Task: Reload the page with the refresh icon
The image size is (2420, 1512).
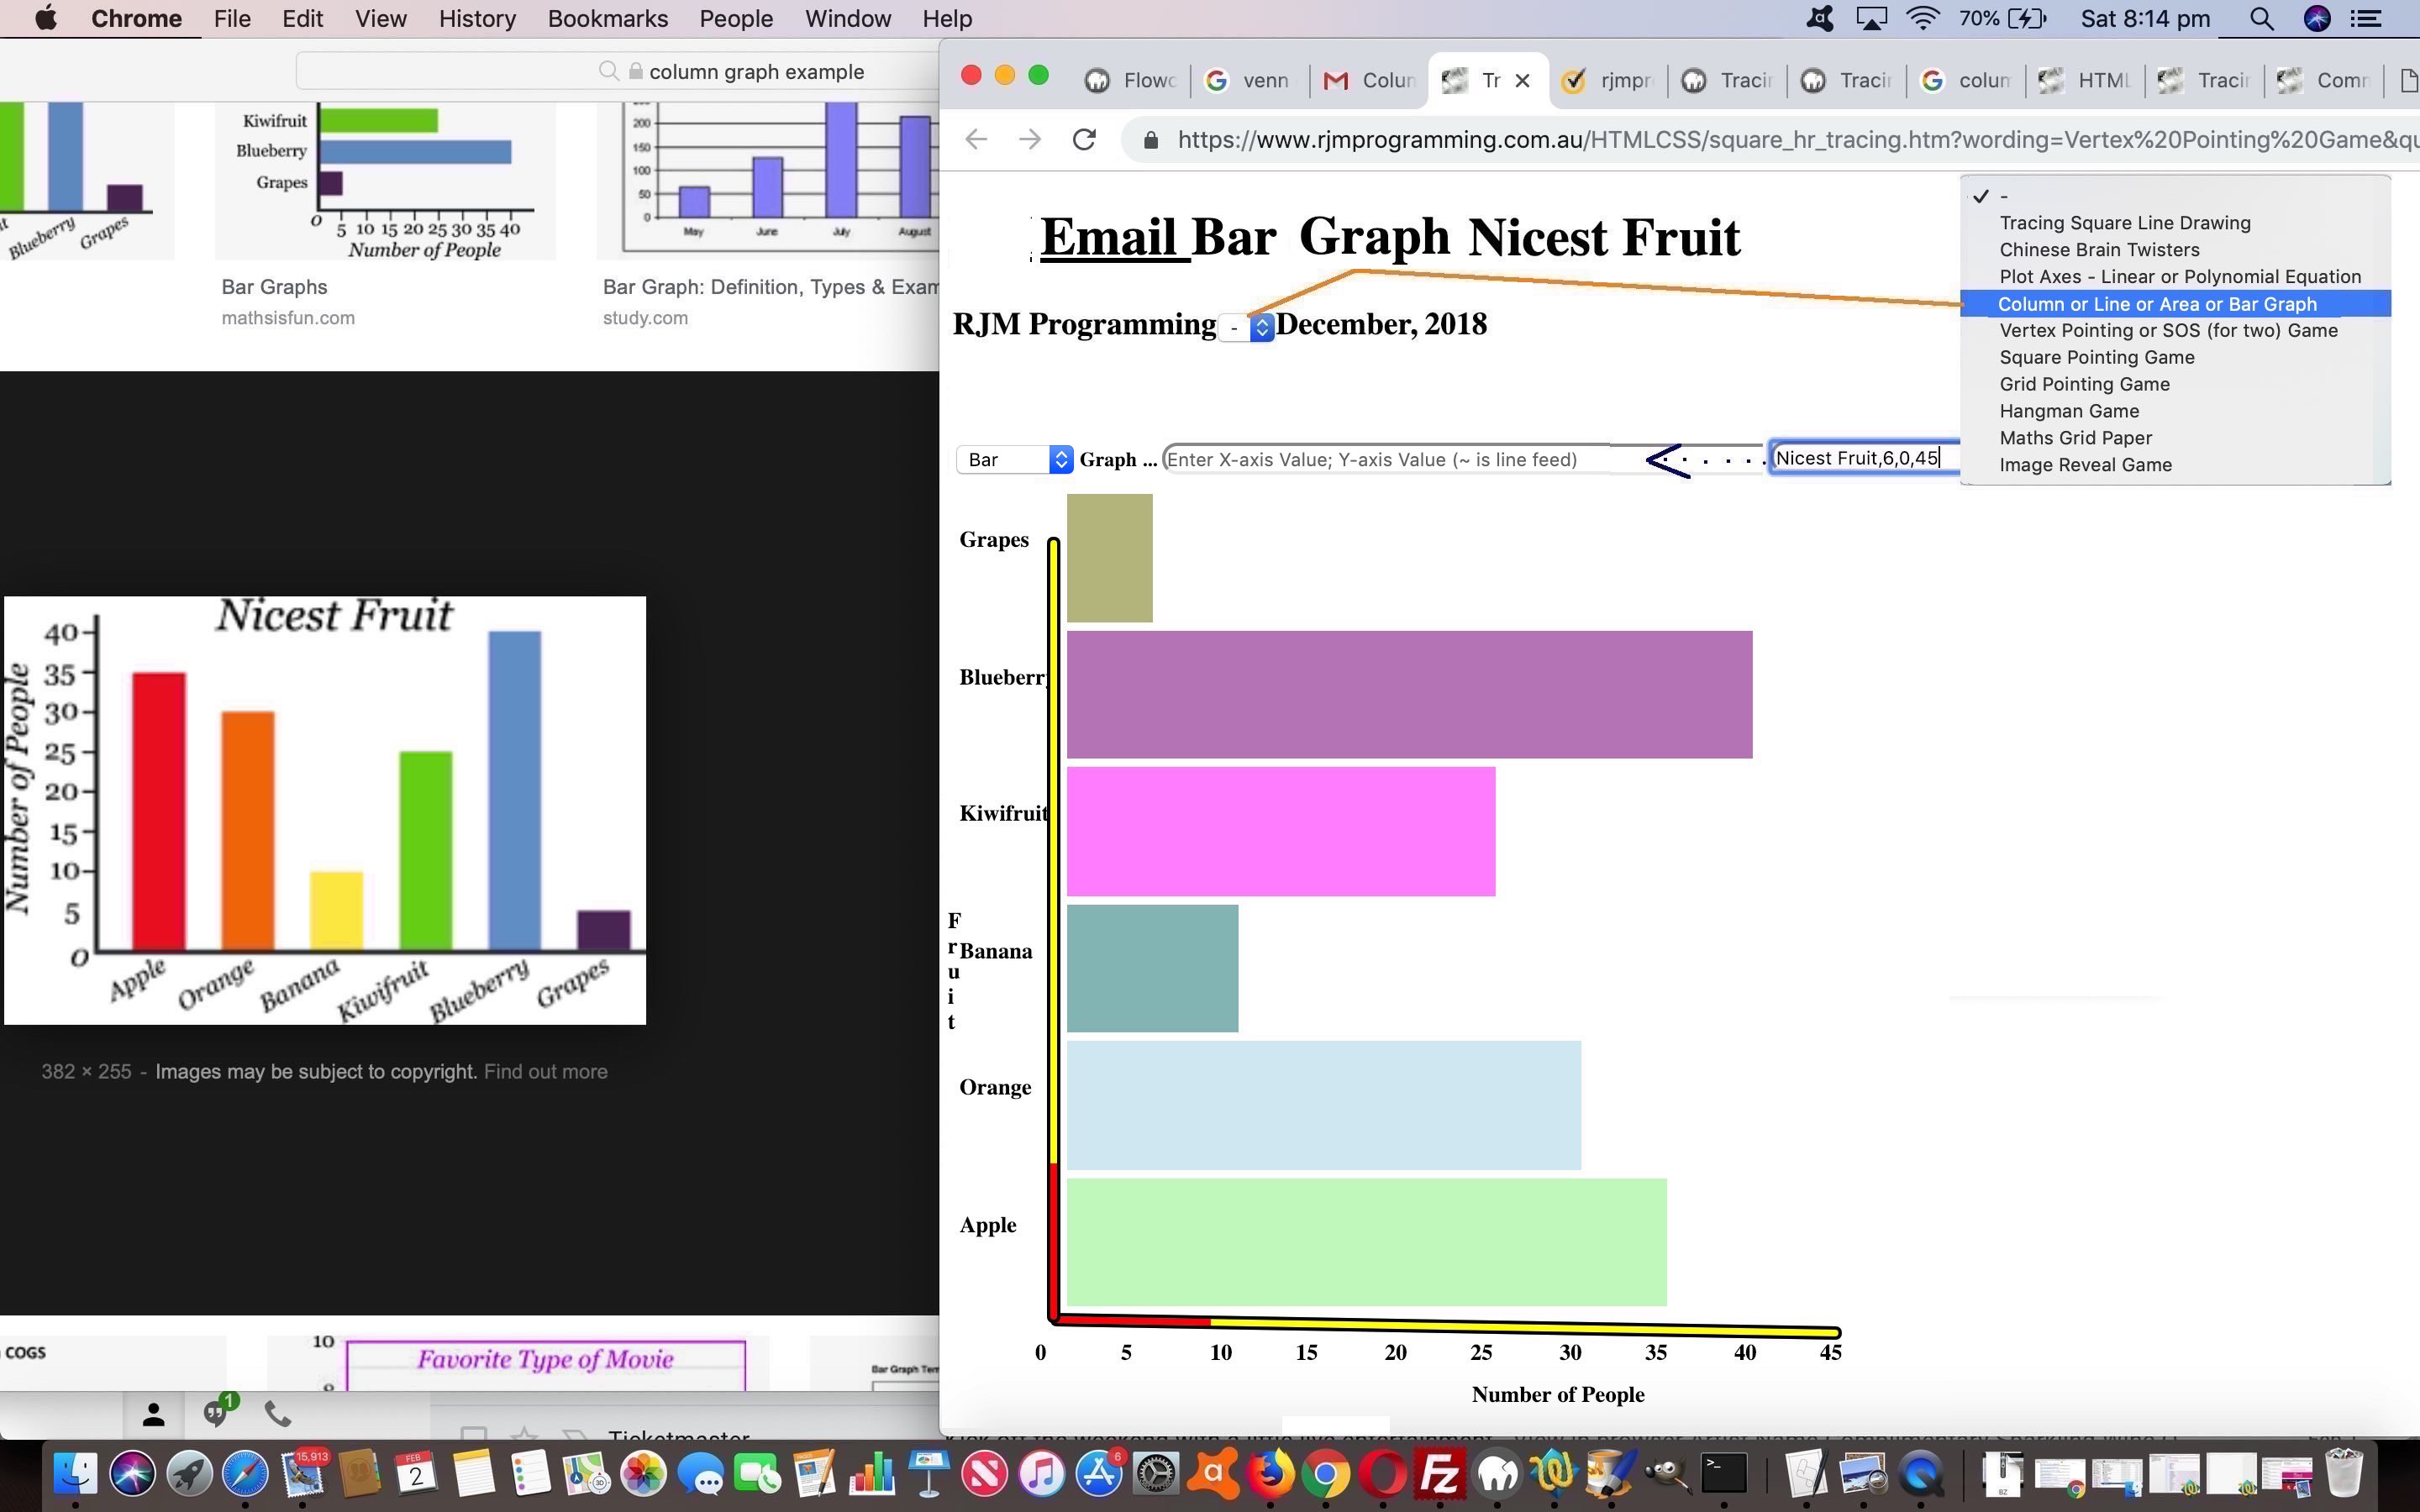Action: coord(1084,140)
